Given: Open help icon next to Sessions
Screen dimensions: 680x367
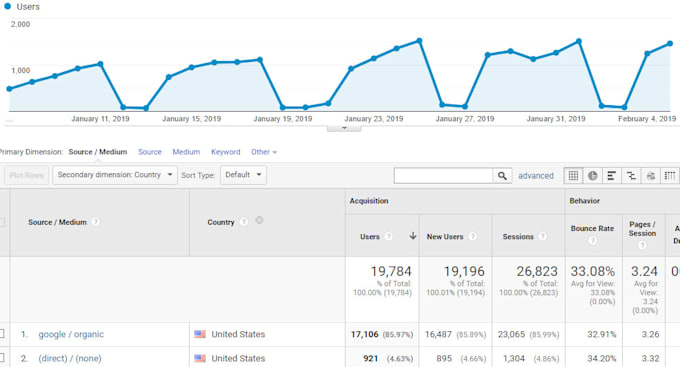Looking at the screenshot, I should pyautogui.click(x=542, y=236).
